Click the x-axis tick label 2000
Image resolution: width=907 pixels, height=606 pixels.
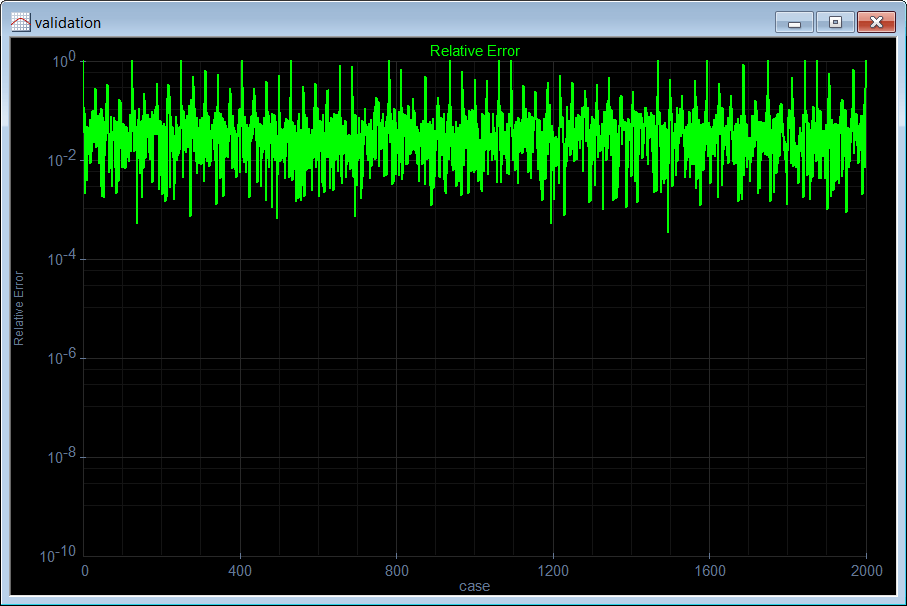(867, 571)
